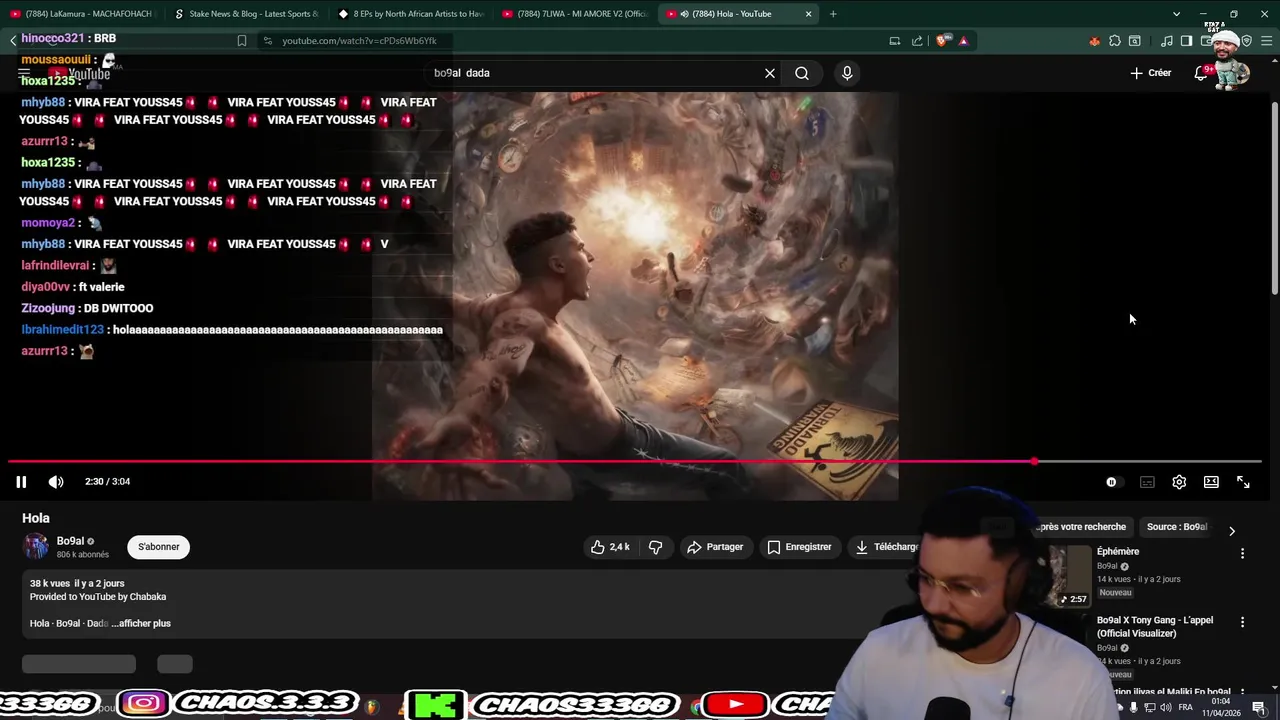Show more filter chips with right arrow
This screenshot has width=1280, height=720.
[x=1232, y=531]
